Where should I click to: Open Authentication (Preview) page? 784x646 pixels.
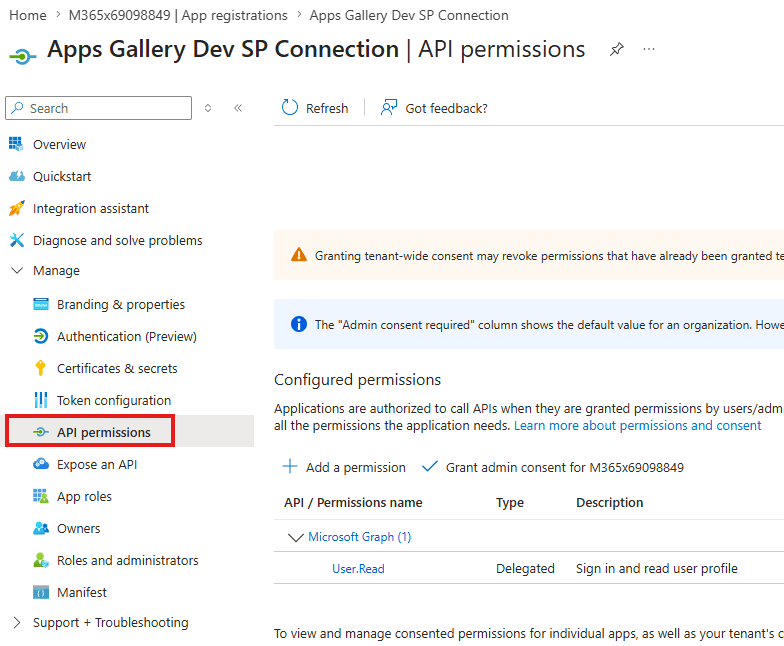pyautogui.click(x=126, y=336)
